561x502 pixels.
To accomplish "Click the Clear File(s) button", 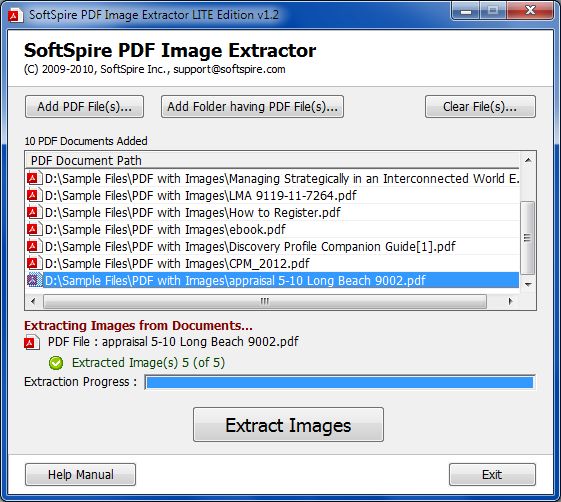I will click(480, 107).
